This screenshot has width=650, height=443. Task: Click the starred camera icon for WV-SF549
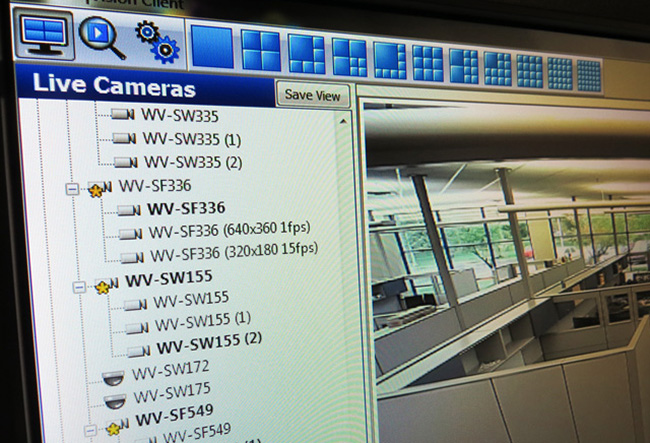click(116, 427)
